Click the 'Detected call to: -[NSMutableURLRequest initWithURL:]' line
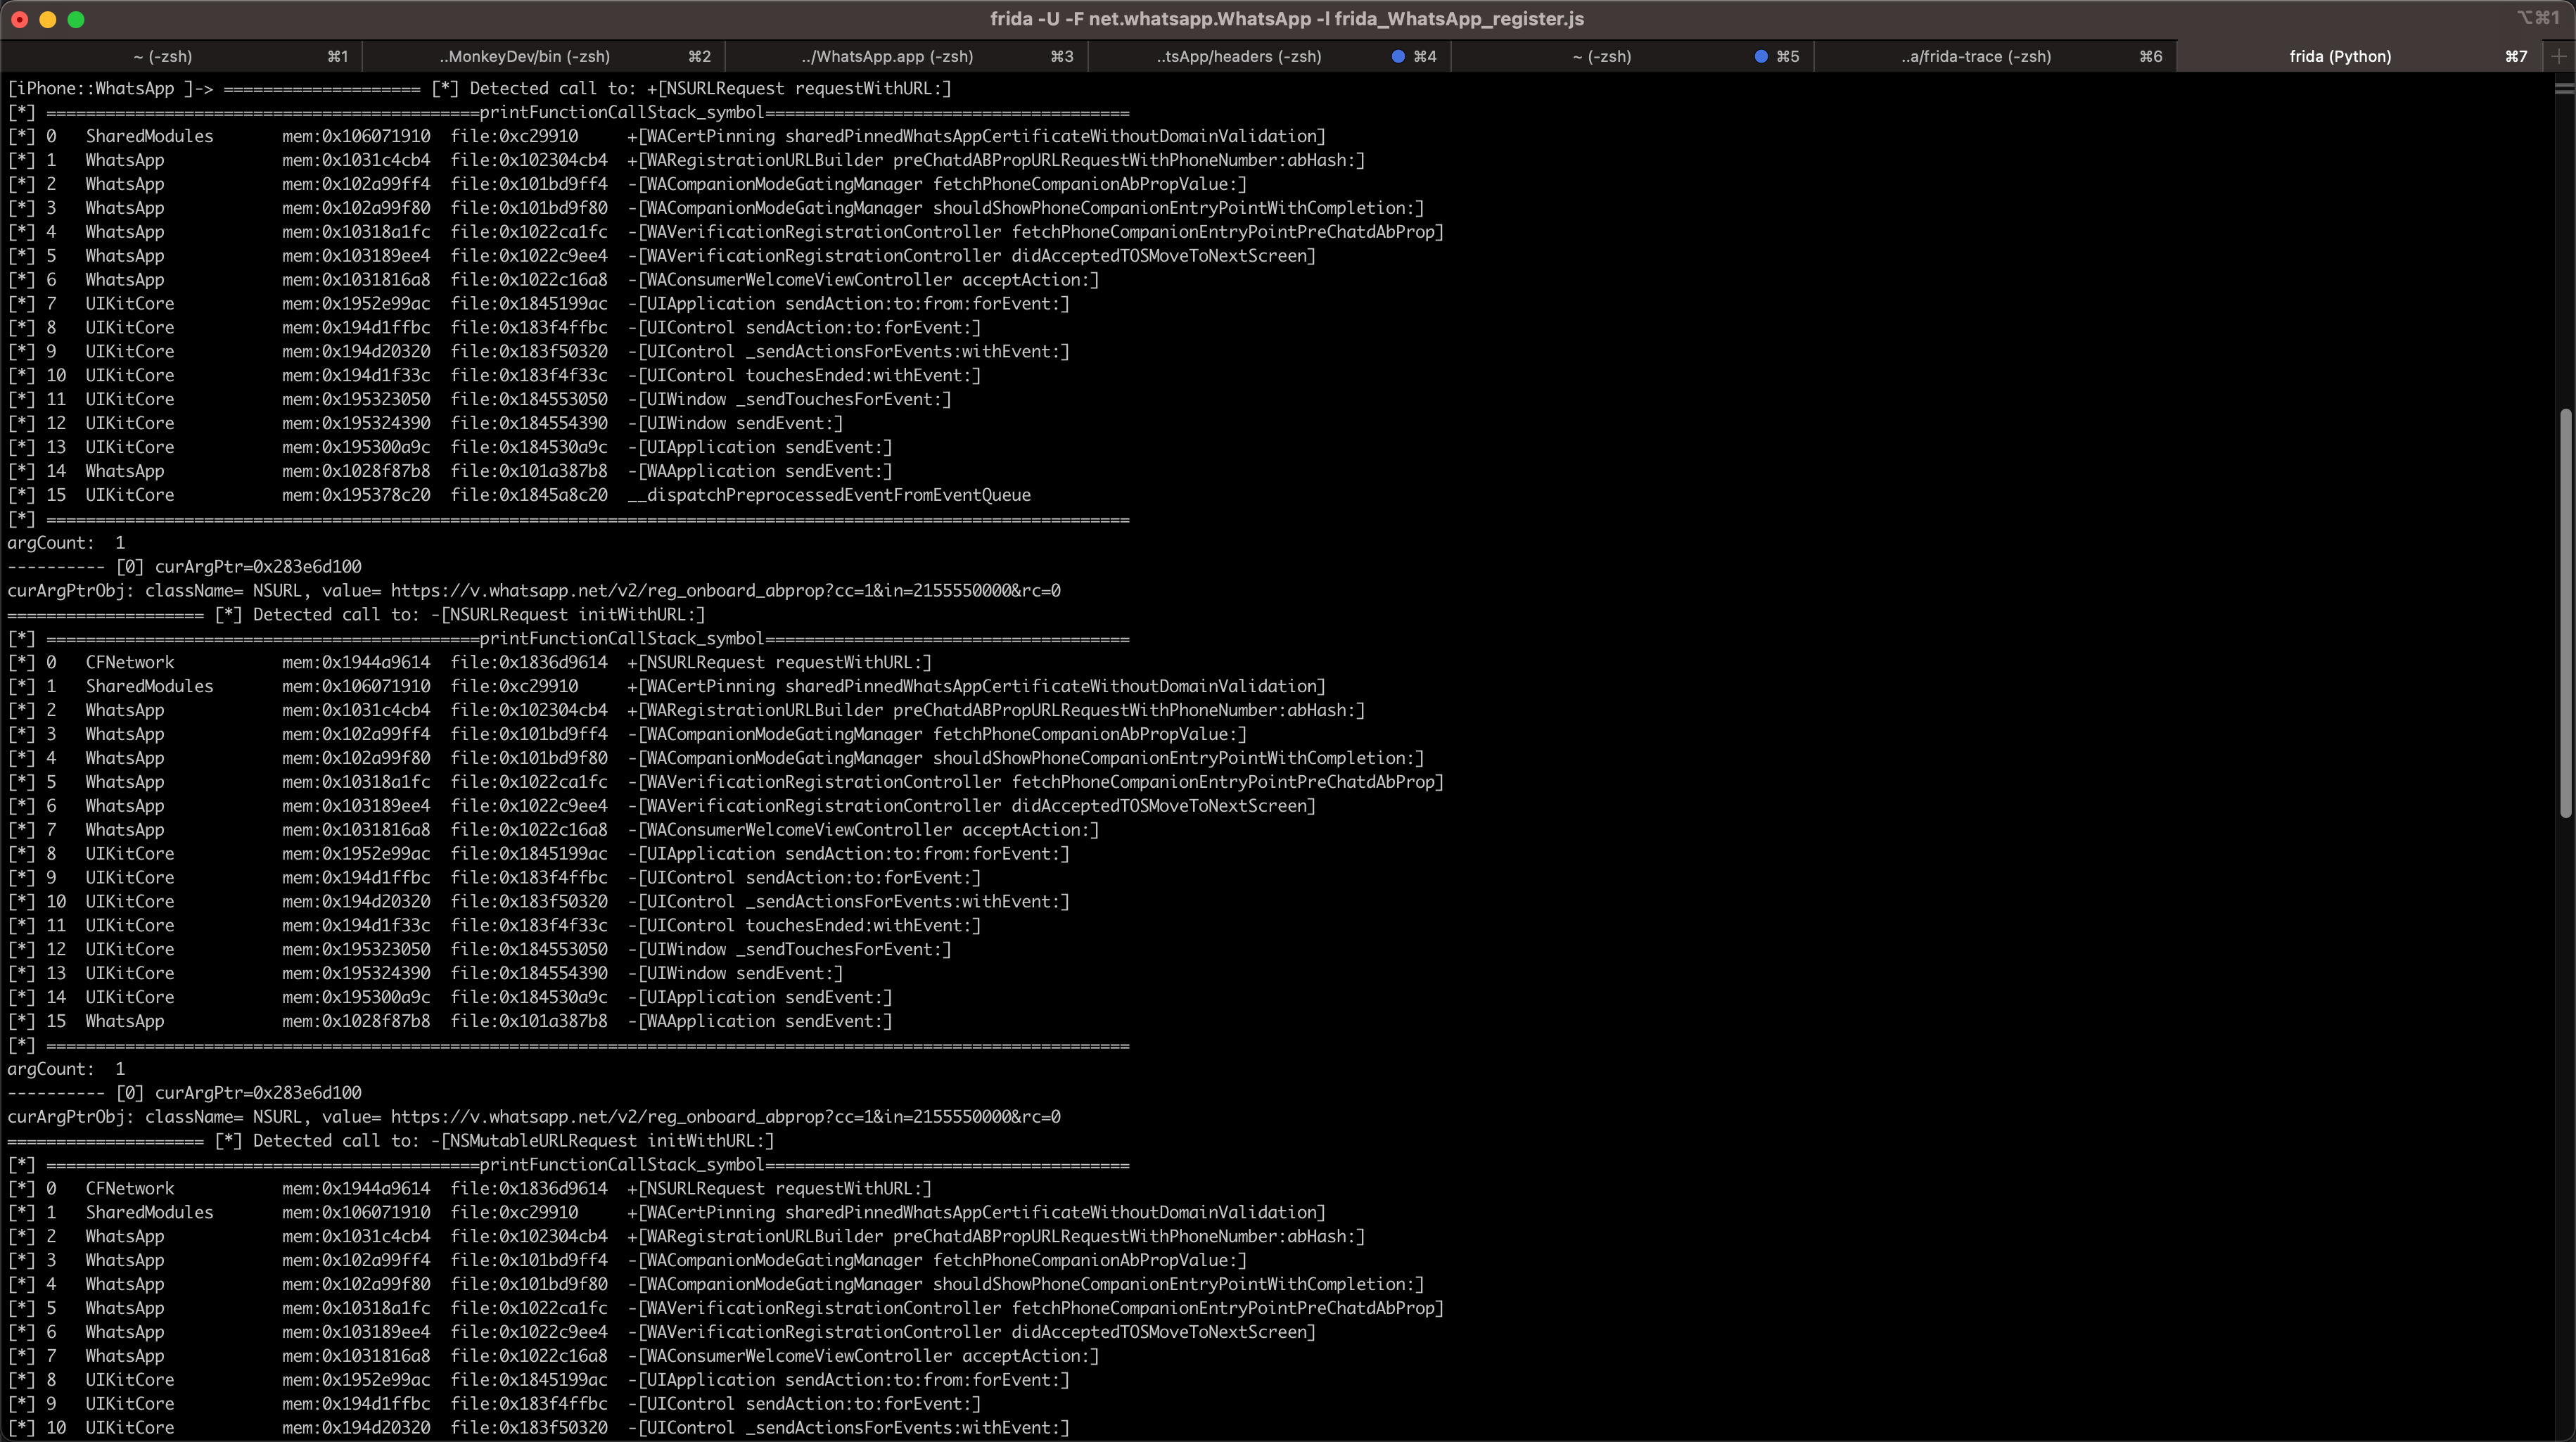The image size is (2576, 1442). (513, 1140)
